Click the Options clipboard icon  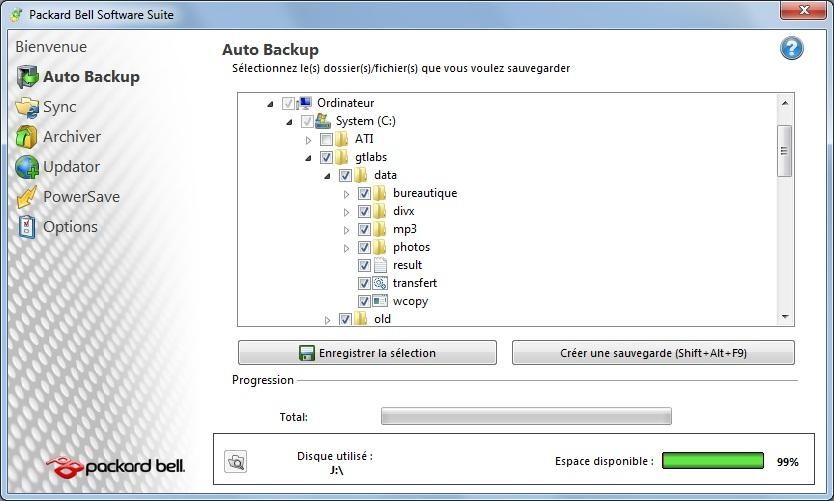click(x=27, y=227)
